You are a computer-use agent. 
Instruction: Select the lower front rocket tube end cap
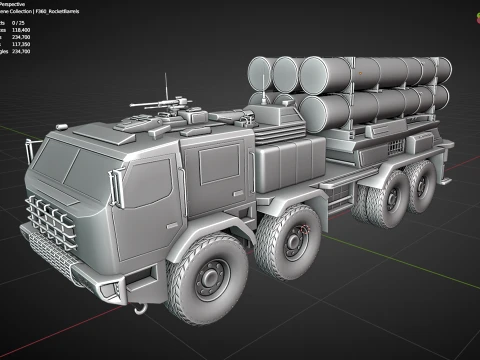(313, 113)
